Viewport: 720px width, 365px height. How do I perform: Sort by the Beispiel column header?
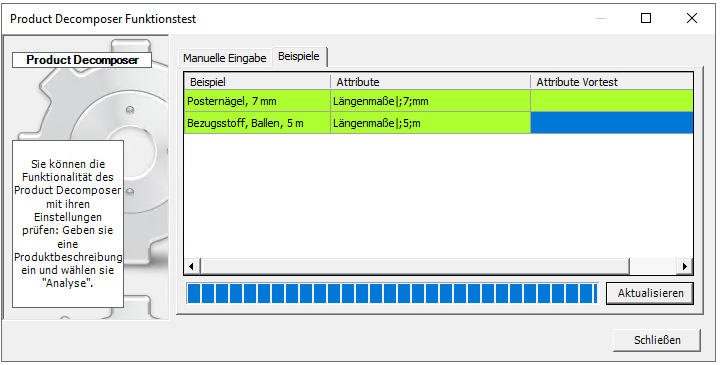[257, 82]
